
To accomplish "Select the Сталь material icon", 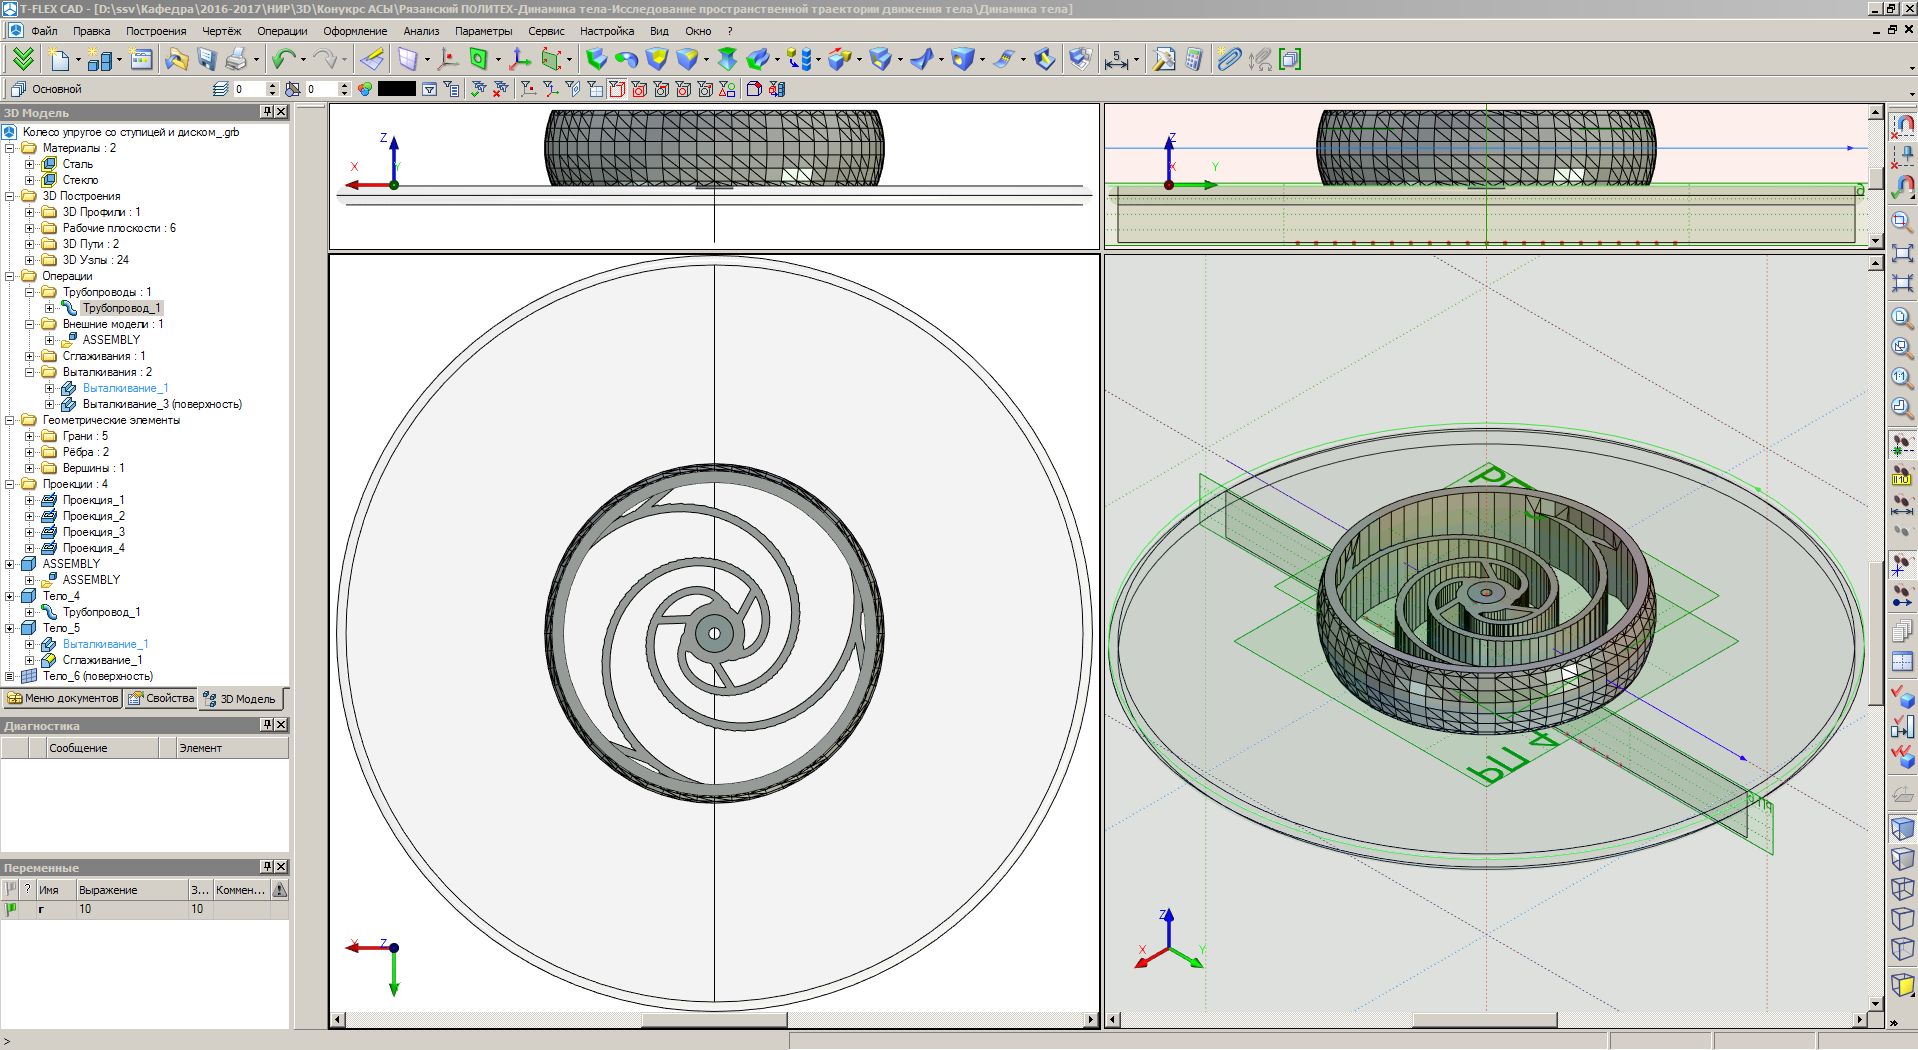I will (x=49, y=164).
